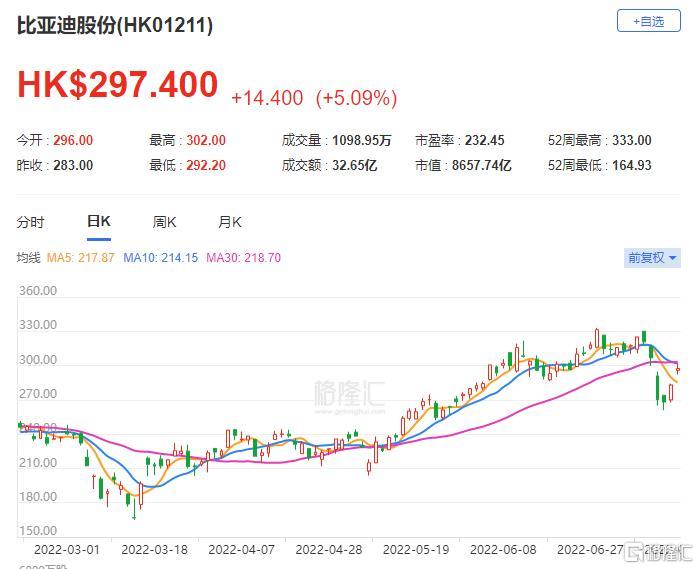Click the MA5: 217.87 indicator label
Screen dimensions: 699x569
pyautogui.click(x=81, y=258)
